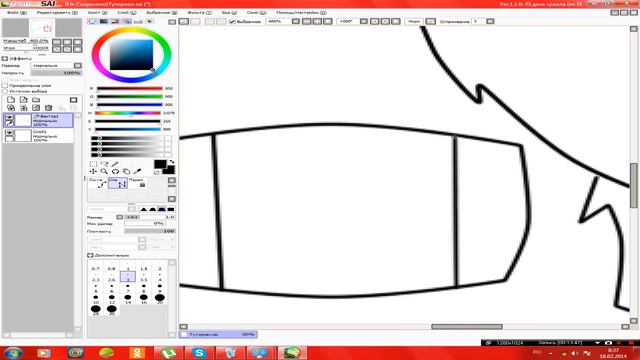Select the rotate canvas tool

pos(116,172)
